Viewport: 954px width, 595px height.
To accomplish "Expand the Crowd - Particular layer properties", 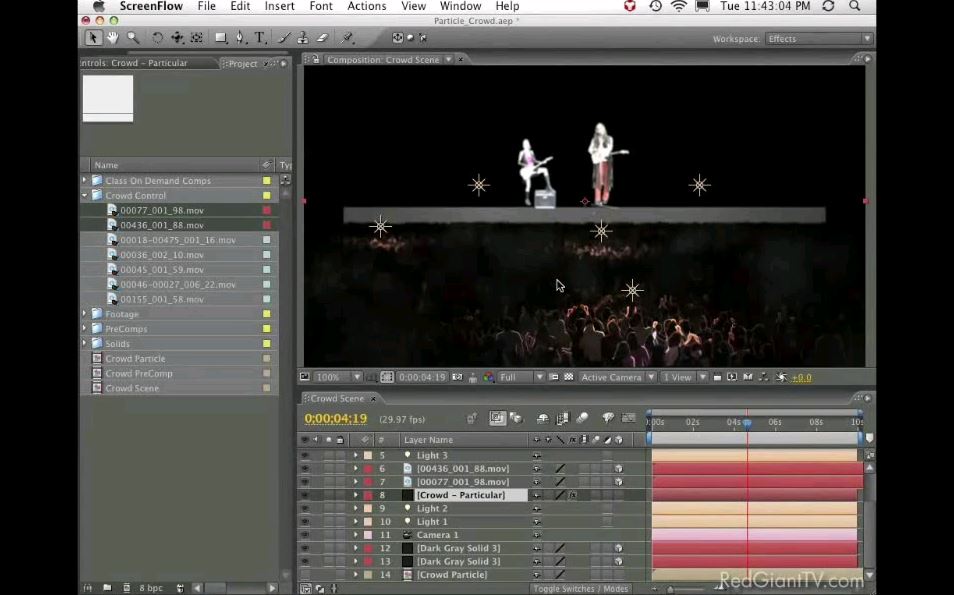I will [x=355, y=495].
